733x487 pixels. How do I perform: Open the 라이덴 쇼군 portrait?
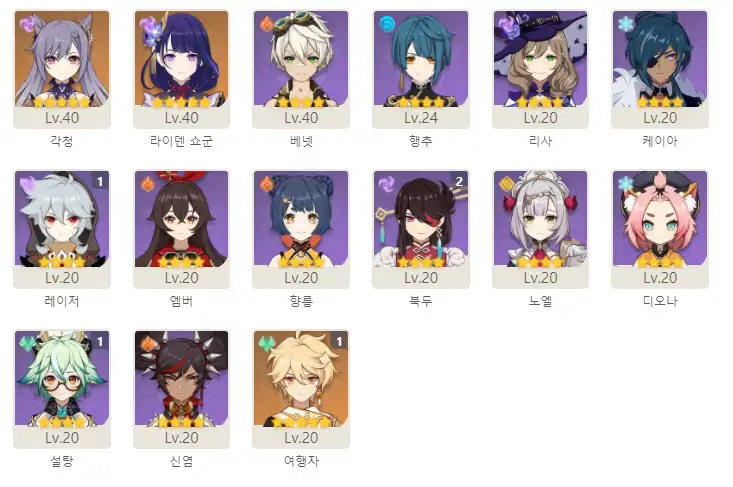(x=181, y=59)
